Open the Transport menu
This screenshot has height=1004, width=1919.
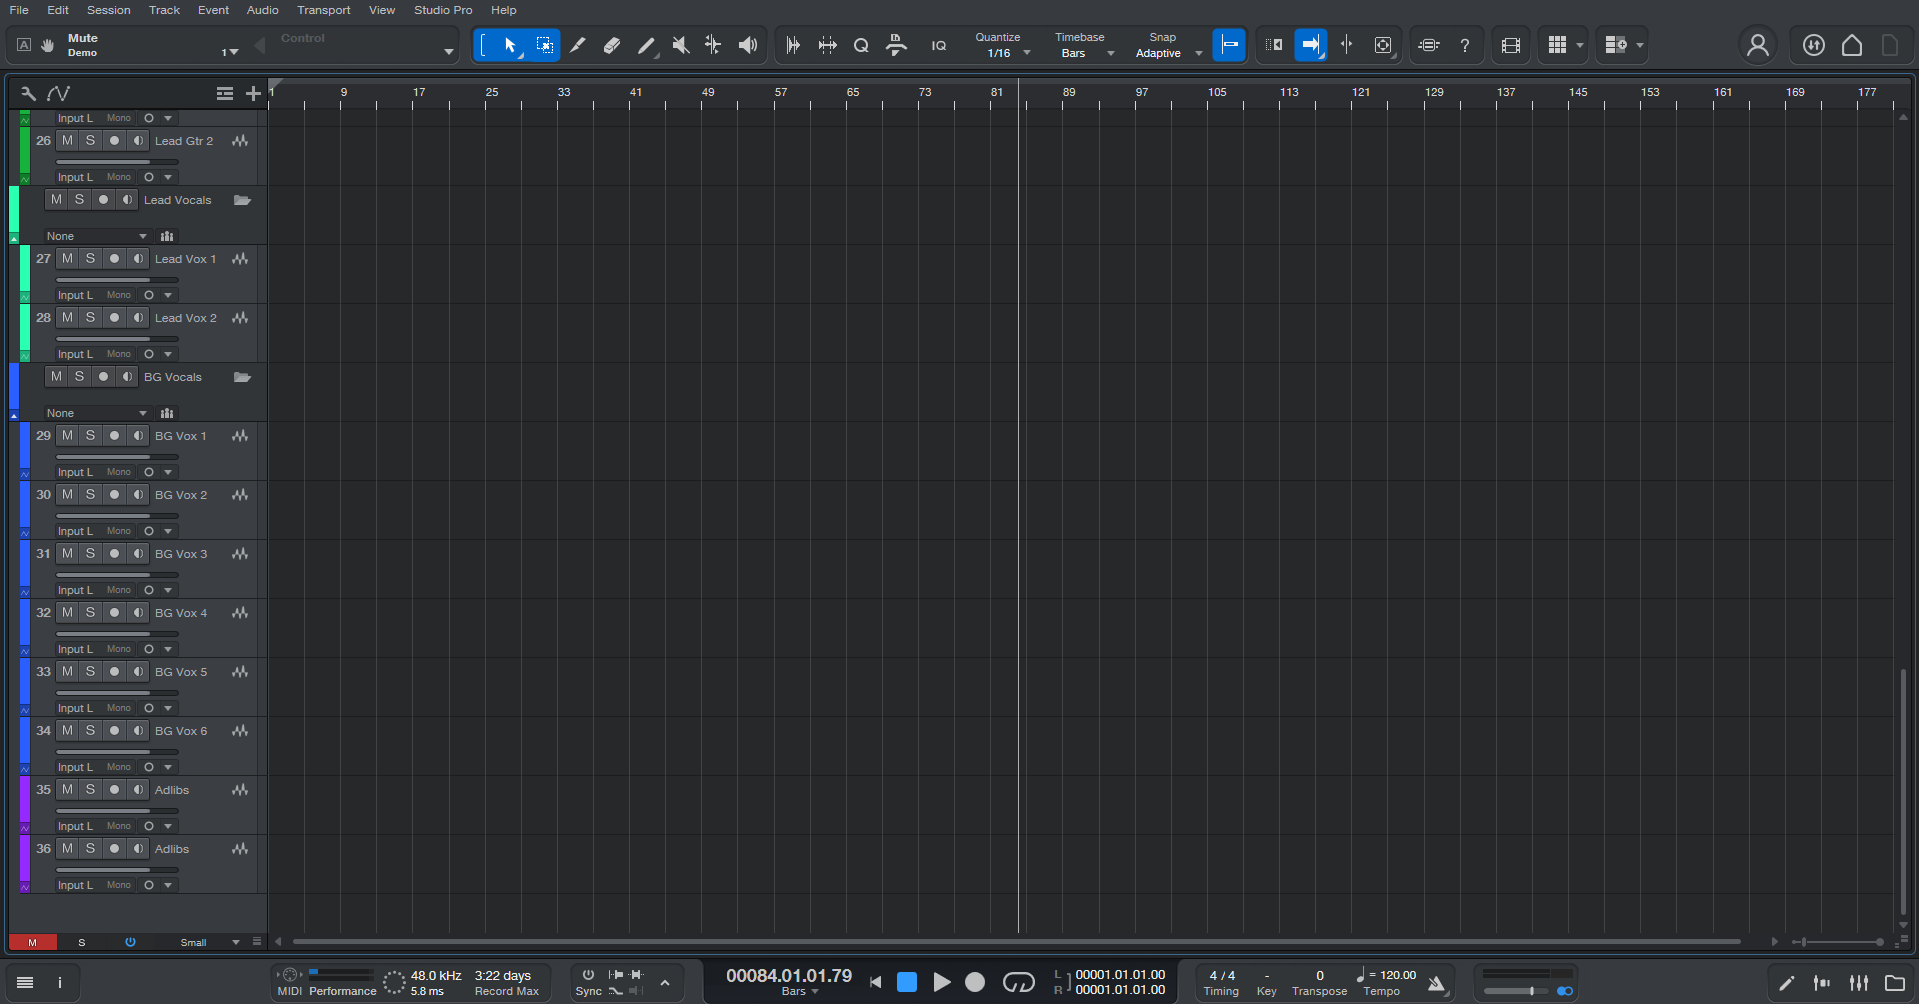click(x=323, y=10)
